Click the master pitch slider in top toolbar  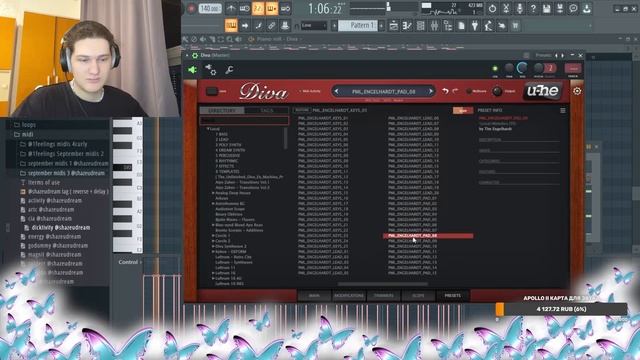(x=389, y=7)
